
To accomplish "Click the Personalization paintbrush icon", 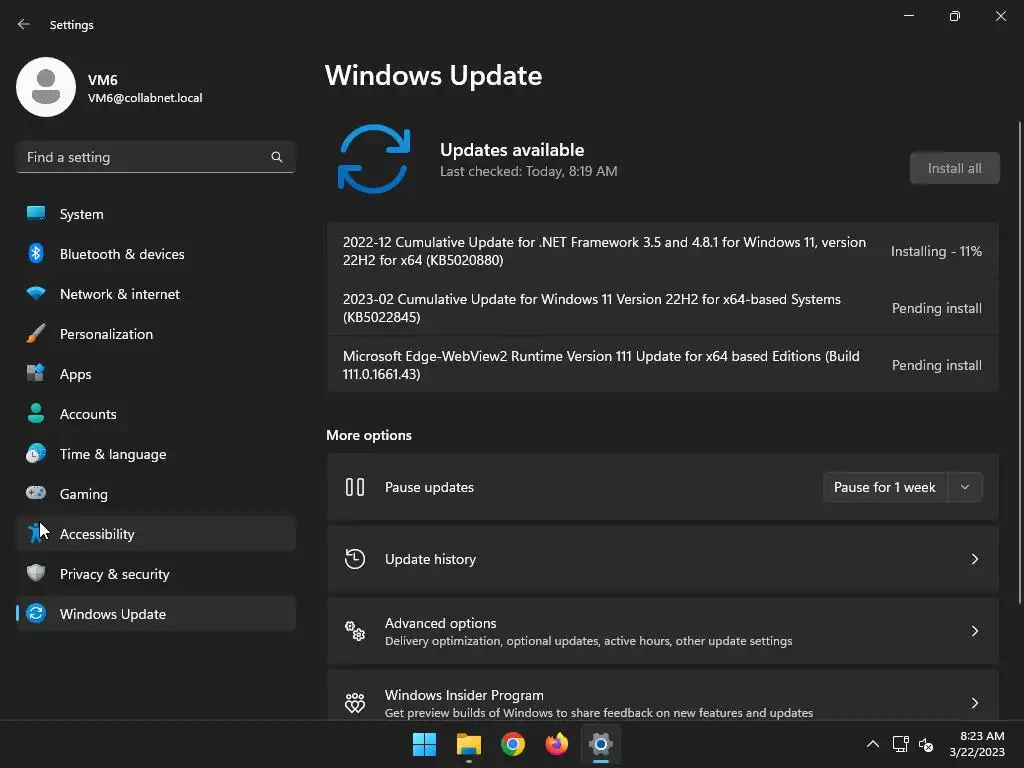I will point(36,334).
